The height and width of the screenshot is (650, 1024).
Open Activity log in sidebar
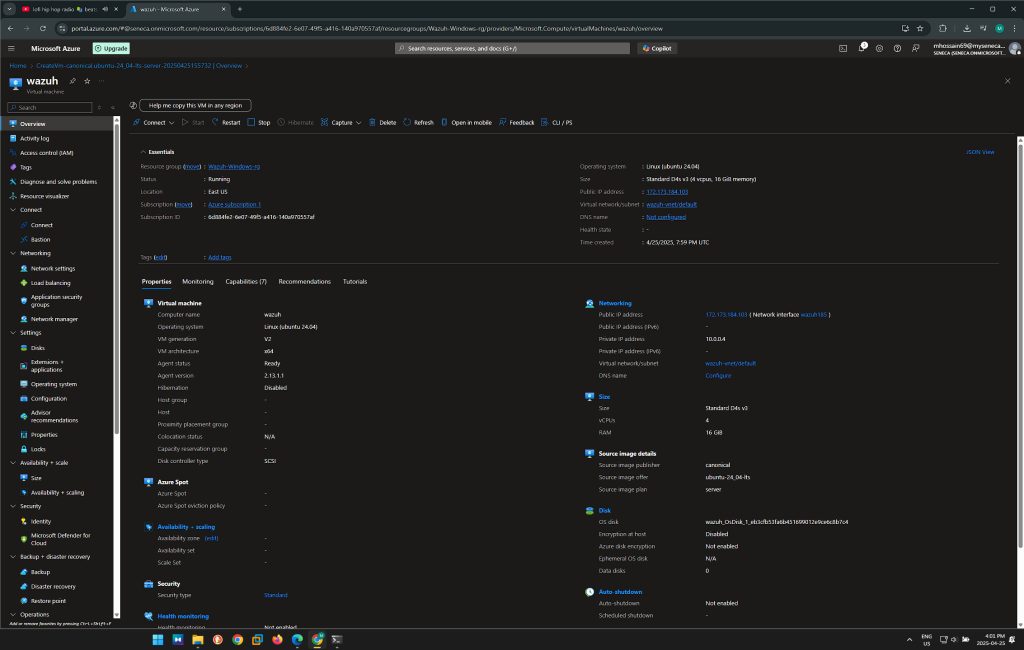point(34,138)
